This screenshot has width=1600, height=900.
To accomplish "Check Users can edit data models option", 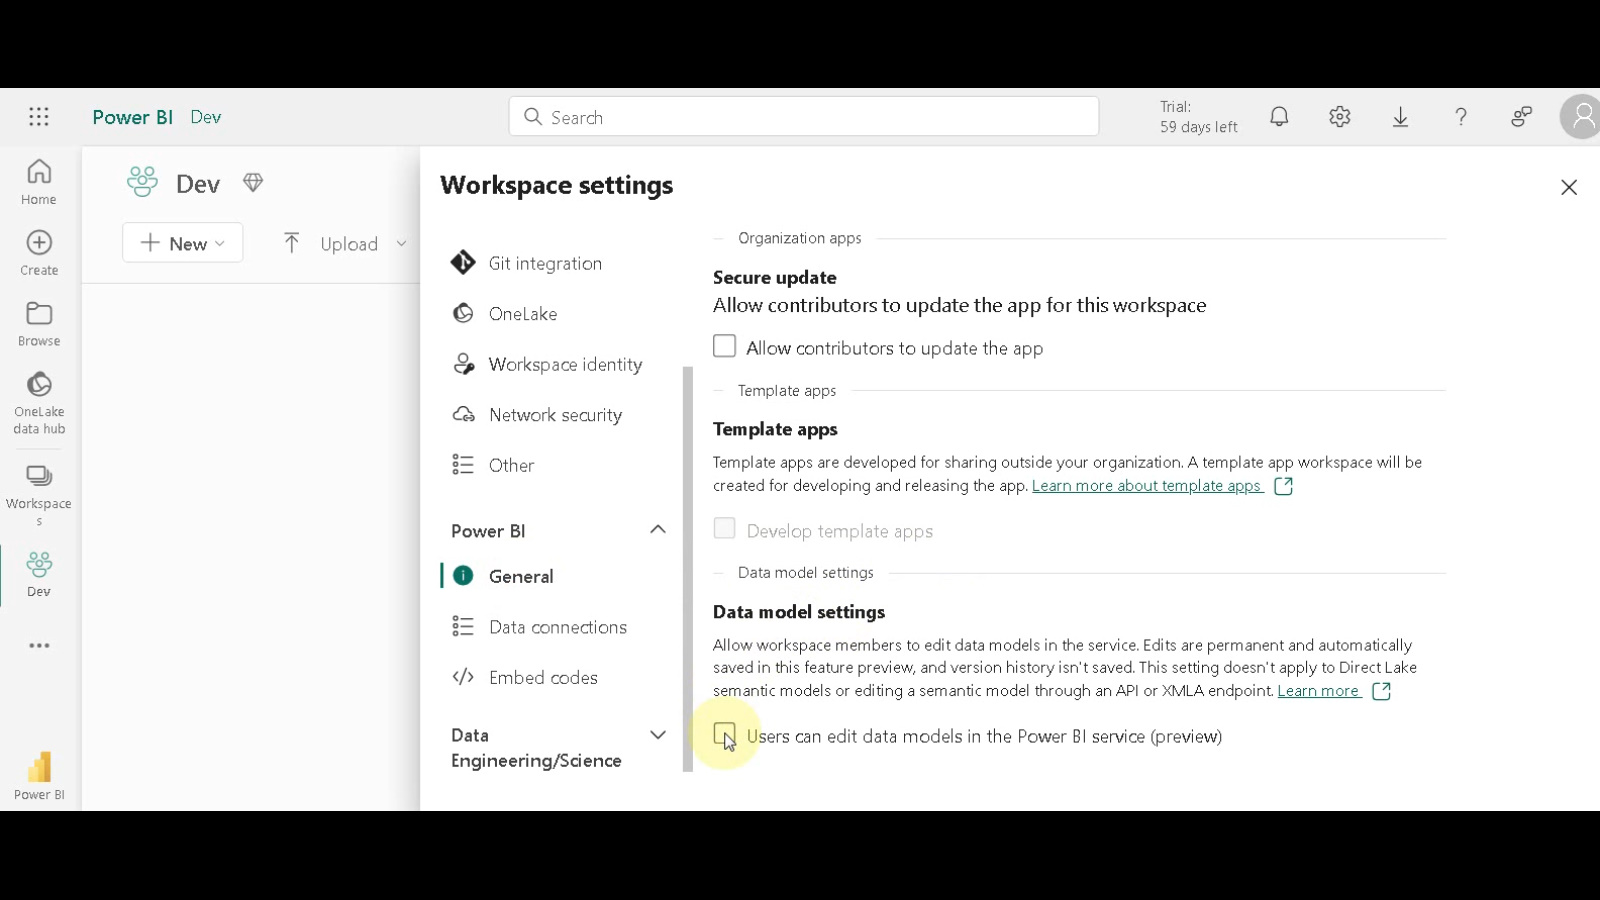I will (724, 735).
